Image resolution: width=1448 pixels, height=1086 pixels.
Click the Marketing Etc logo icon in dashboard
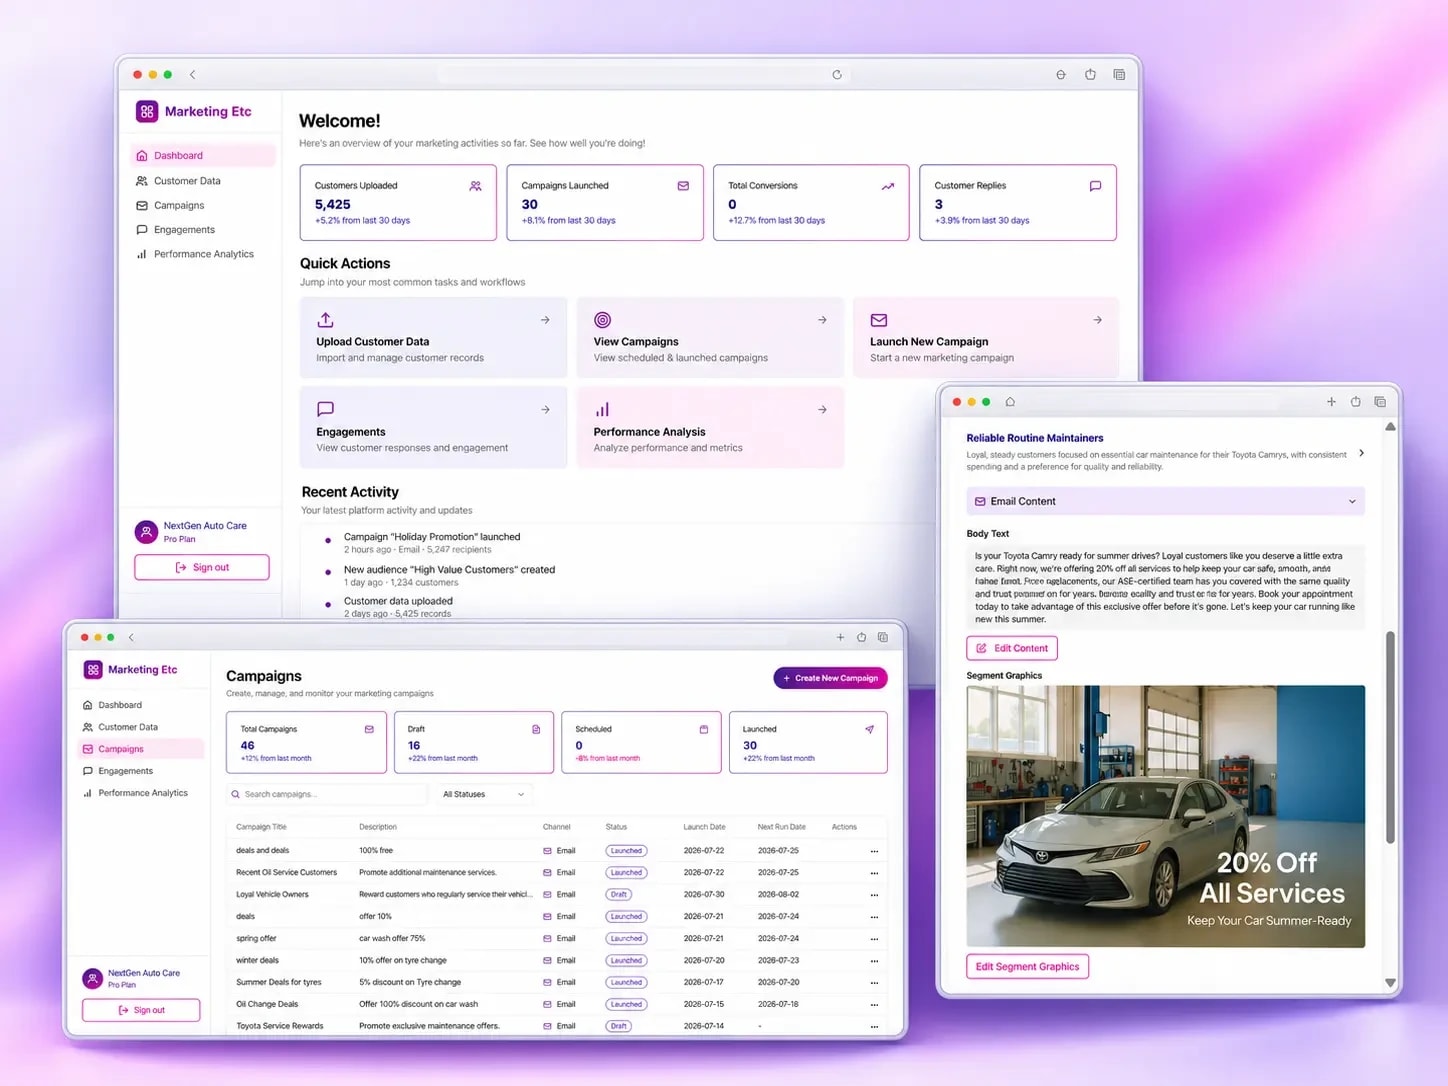click(x=147, y=112)
